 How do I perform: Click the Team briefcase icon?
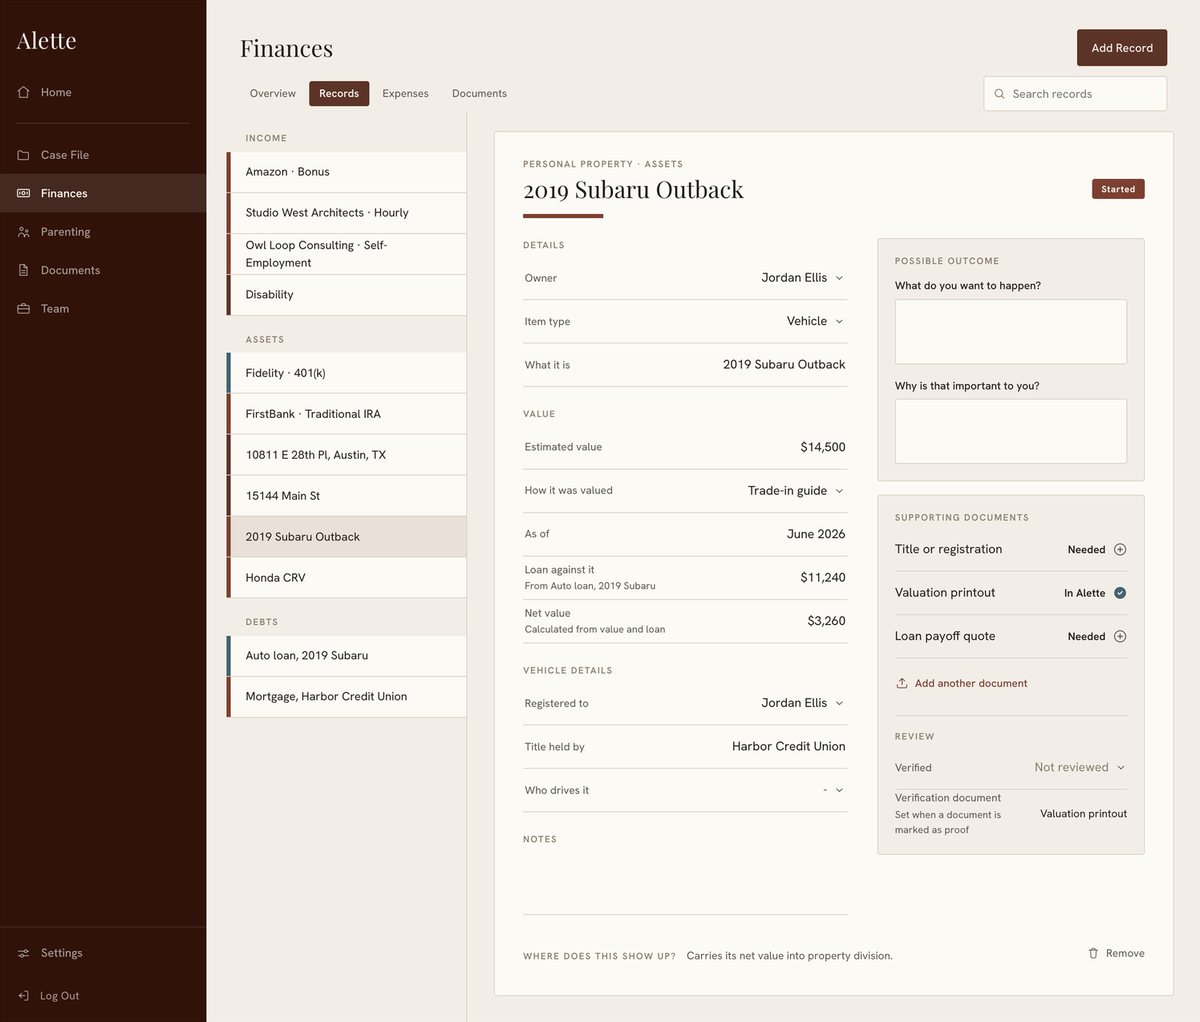pos(23,309)
